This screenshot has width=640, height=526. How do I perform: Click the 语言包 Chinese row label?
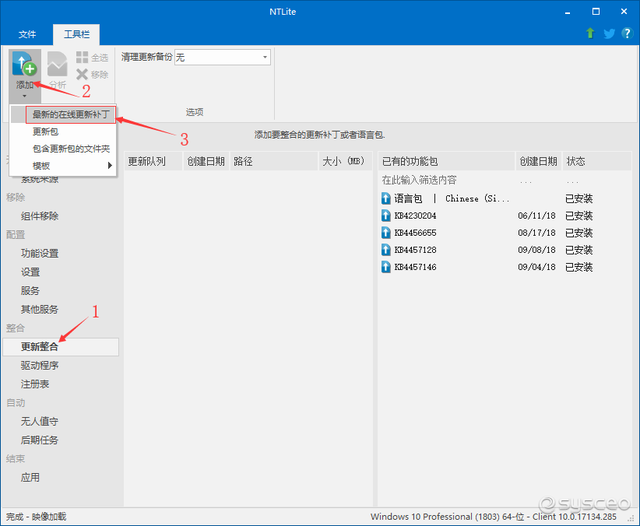452,199
